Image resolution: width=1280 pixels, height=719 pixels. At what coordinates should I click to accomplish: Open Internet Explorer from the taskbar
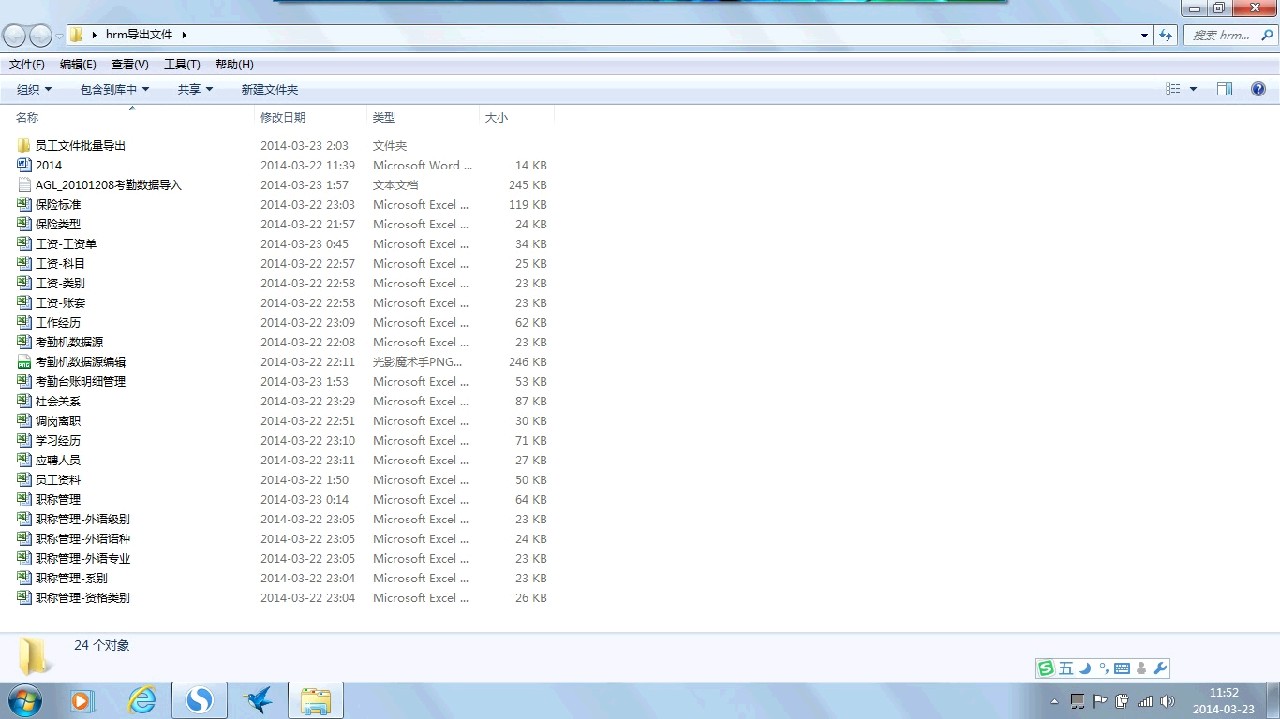click(x=142, y=701)
